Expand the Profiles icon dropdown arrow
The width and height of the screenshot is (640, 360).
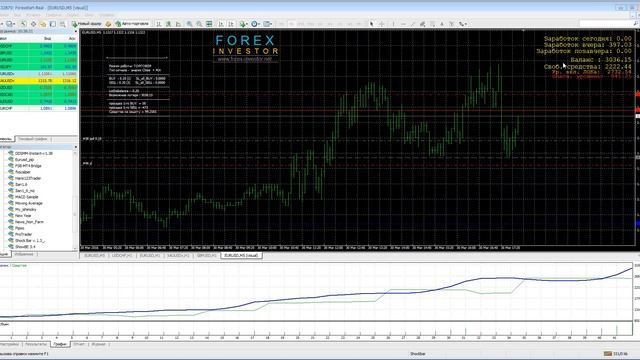pyautogui.click(x=14, y=24)
